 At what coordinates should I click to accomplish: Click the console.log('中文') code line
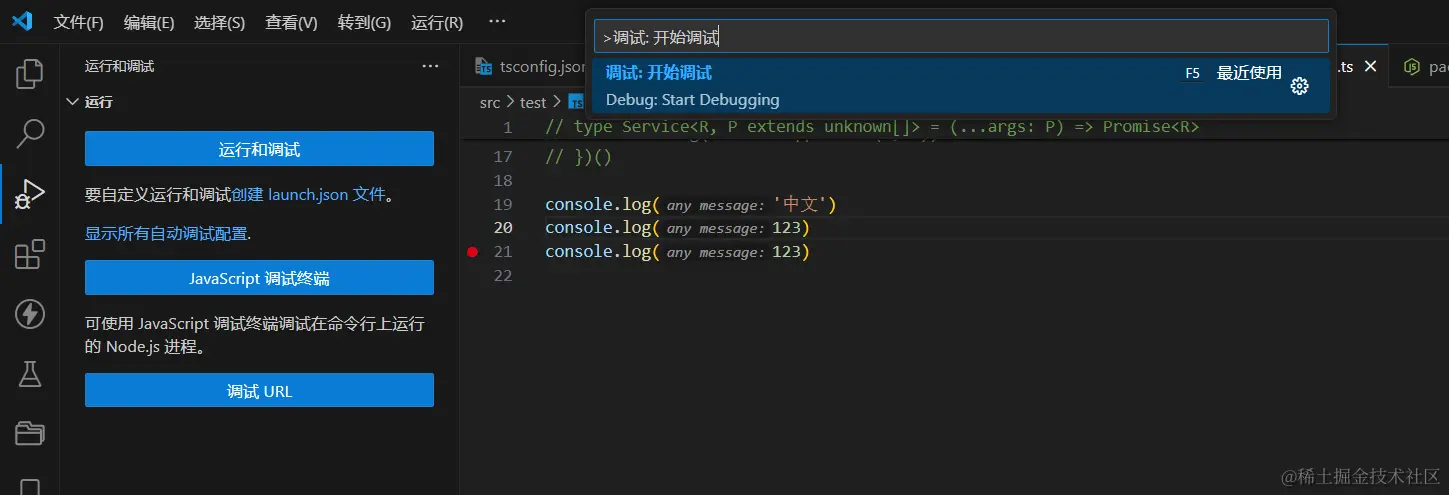[x=690, y=205]
